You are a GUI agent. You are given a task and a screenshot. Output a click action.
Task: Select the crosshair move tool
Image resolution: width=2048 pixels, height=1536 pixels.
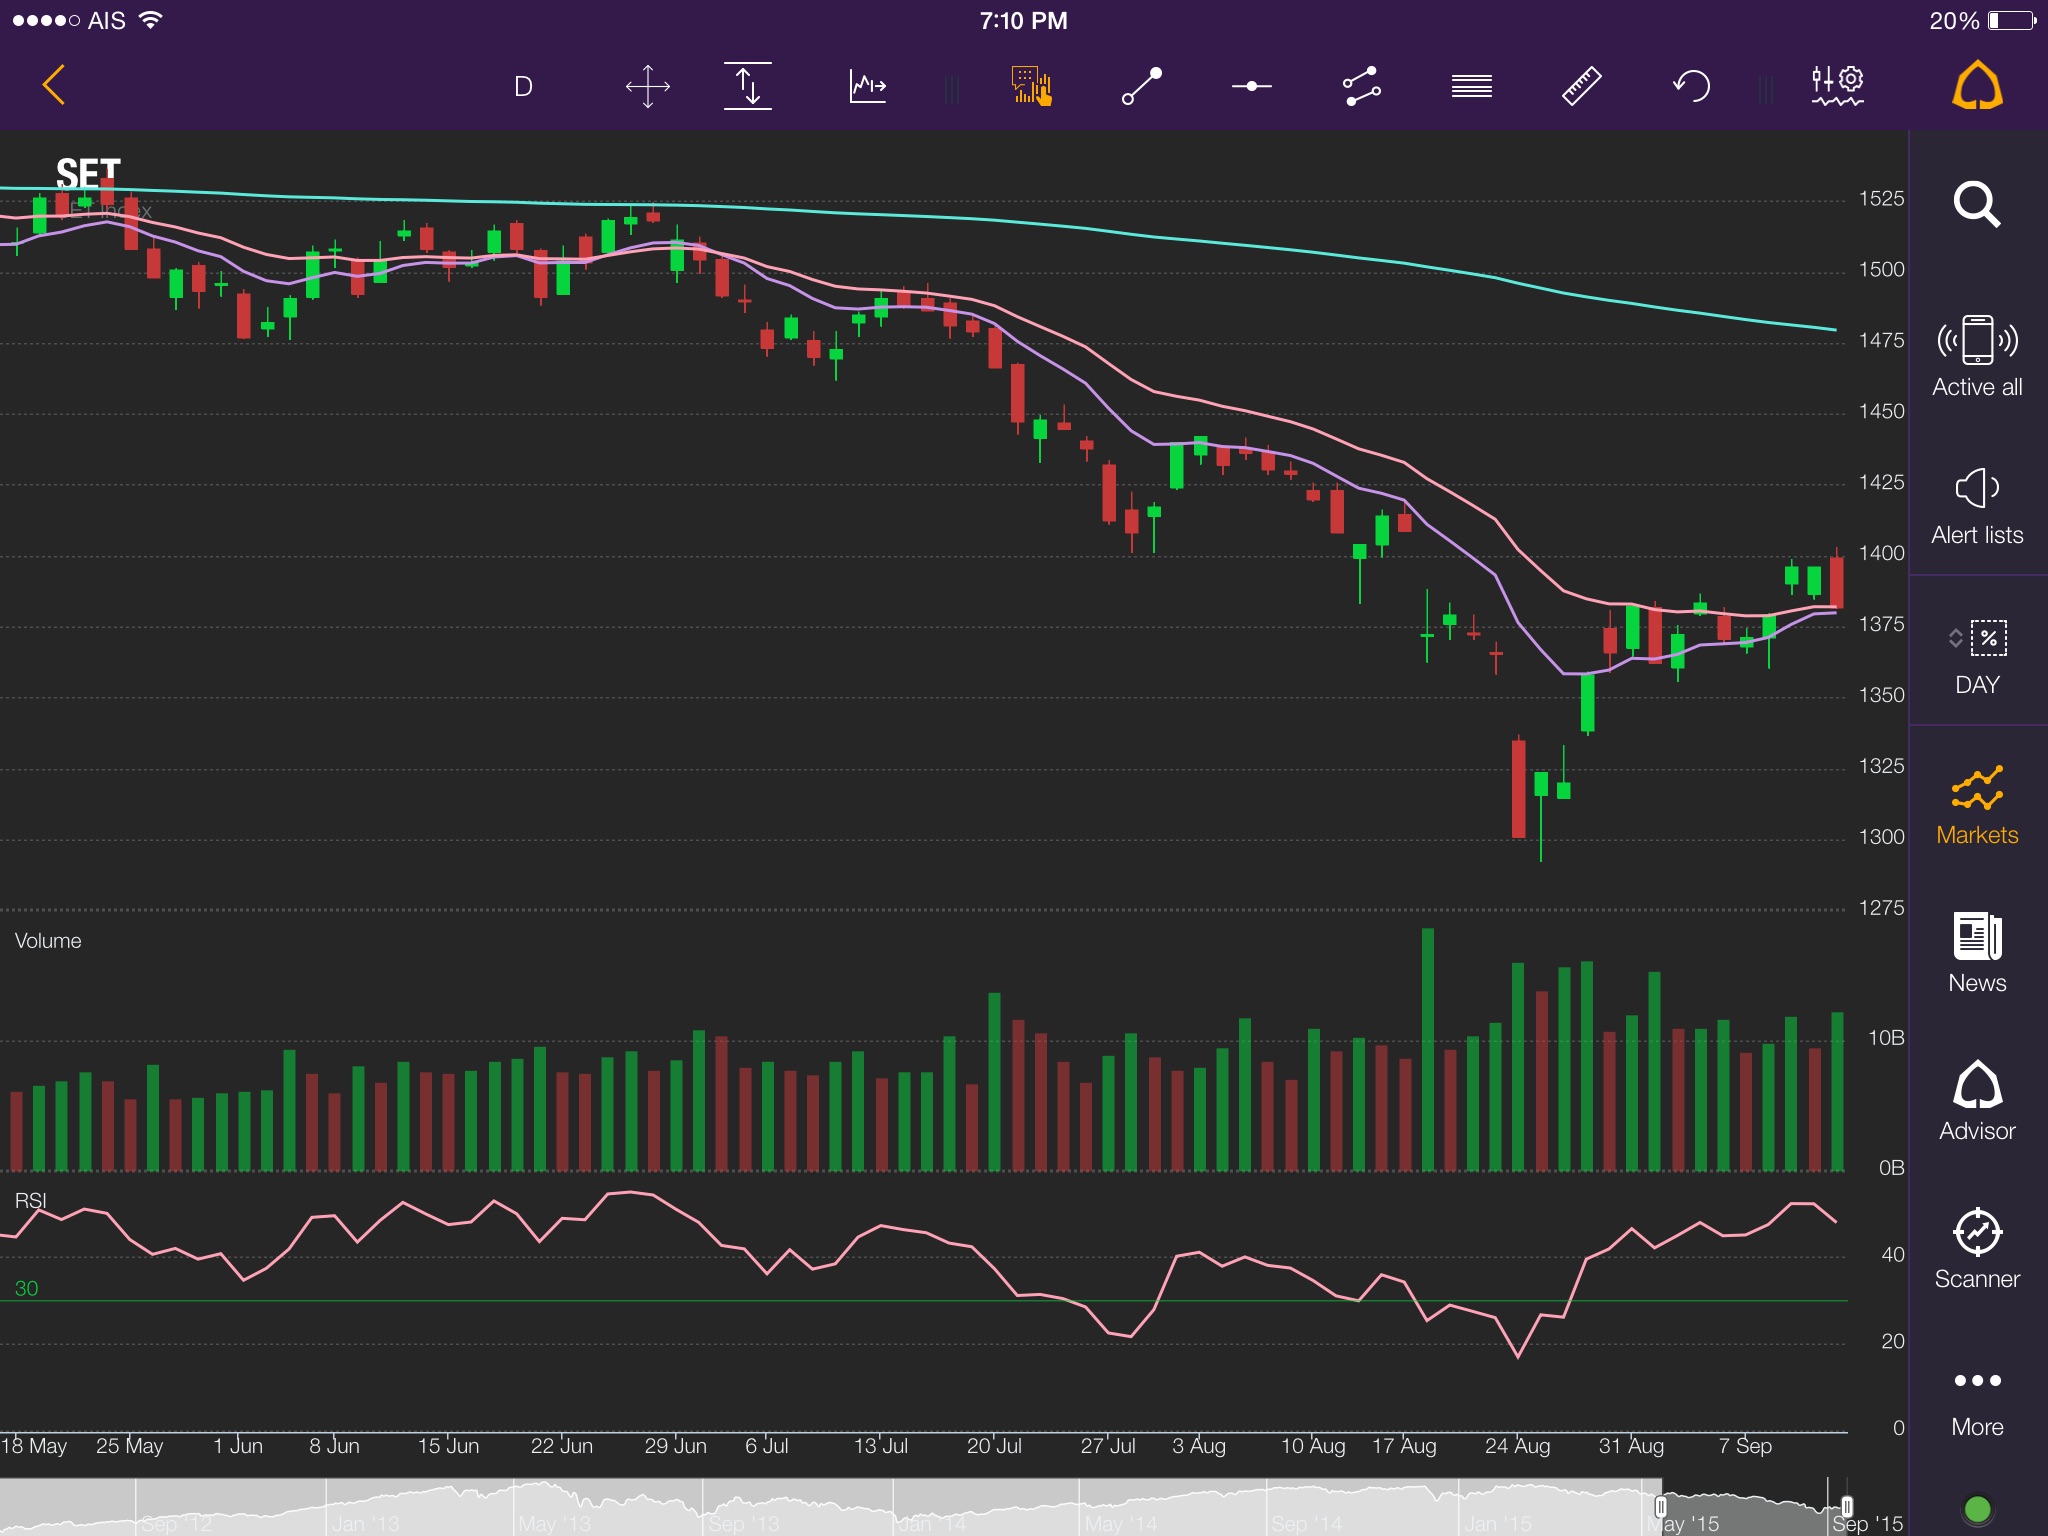point(647,86)
